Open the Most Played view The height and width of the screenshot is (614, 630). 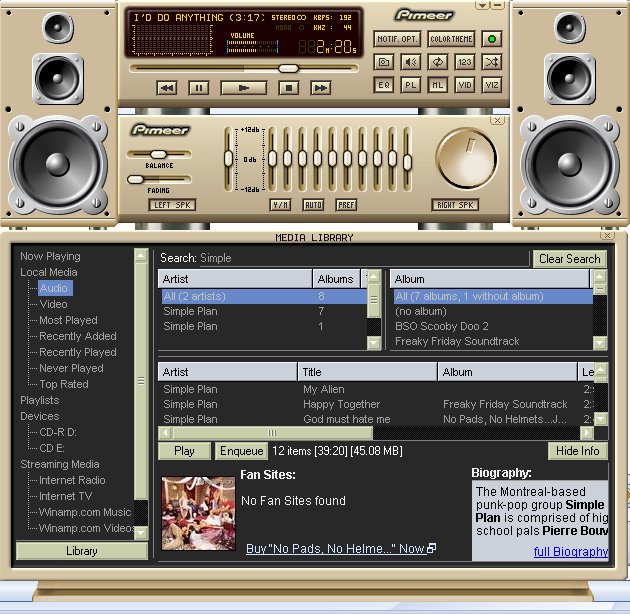[x=68, y=320]
